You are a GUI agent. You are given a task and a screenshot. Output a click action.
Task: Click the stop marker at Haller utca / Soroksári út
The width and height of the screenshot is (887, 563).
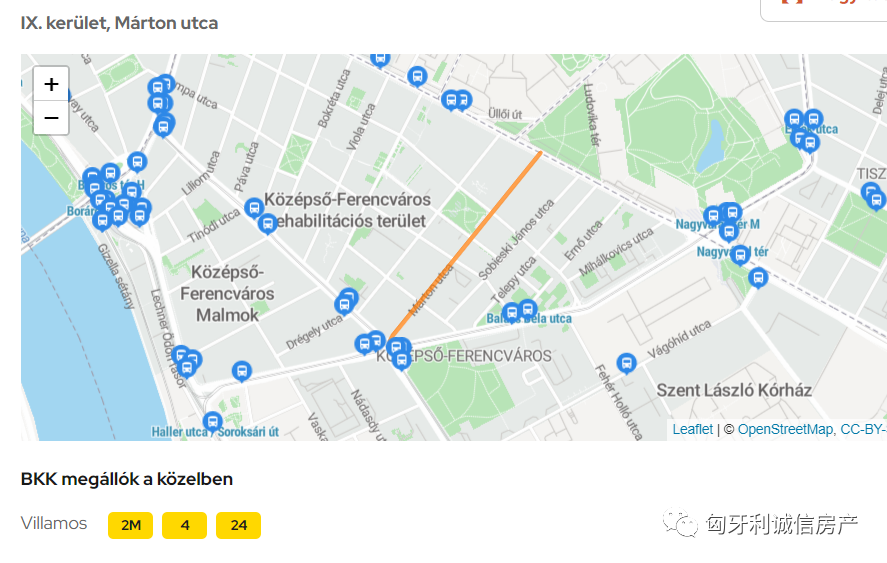click(x=213, y=422)
